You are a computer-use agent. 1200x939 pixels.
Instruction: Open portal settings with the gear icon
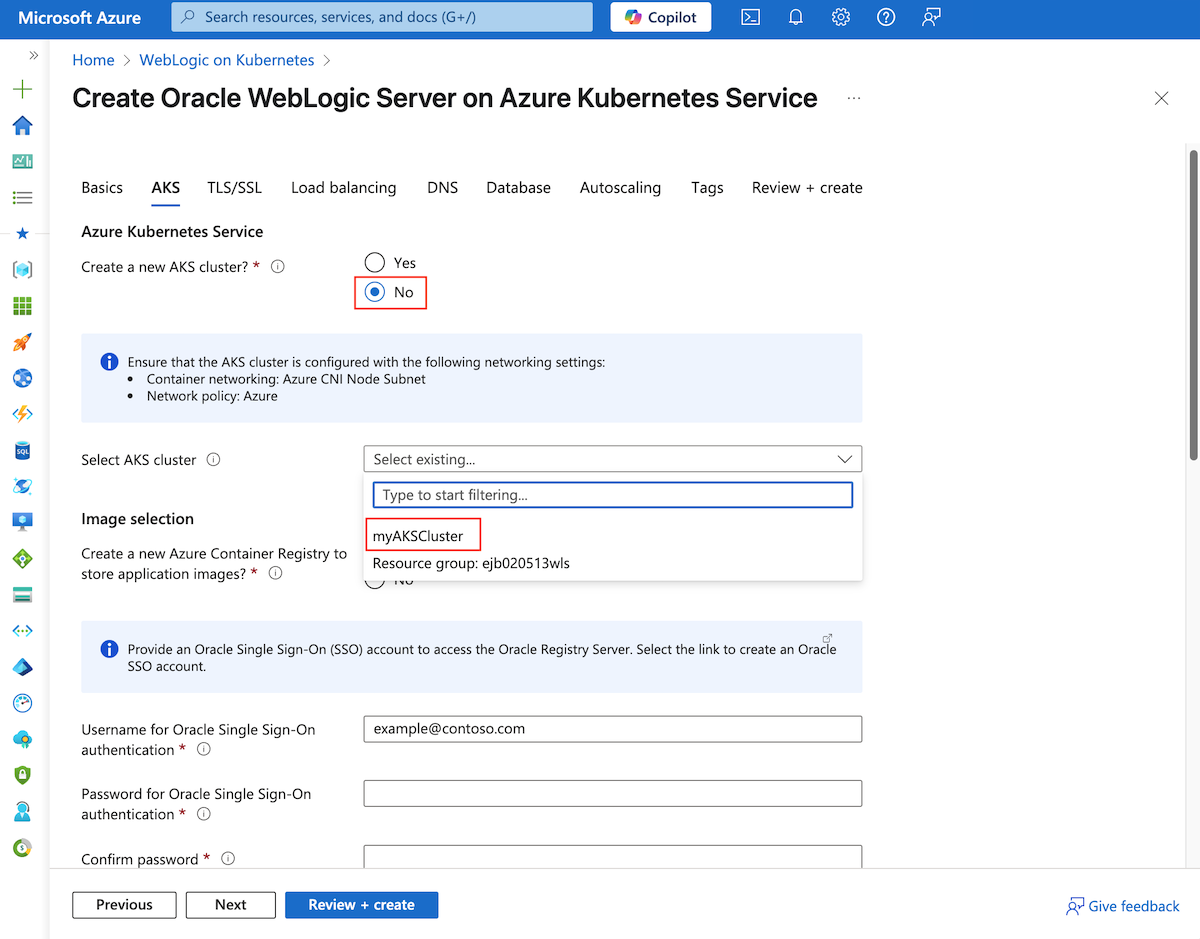click(840, 17)
